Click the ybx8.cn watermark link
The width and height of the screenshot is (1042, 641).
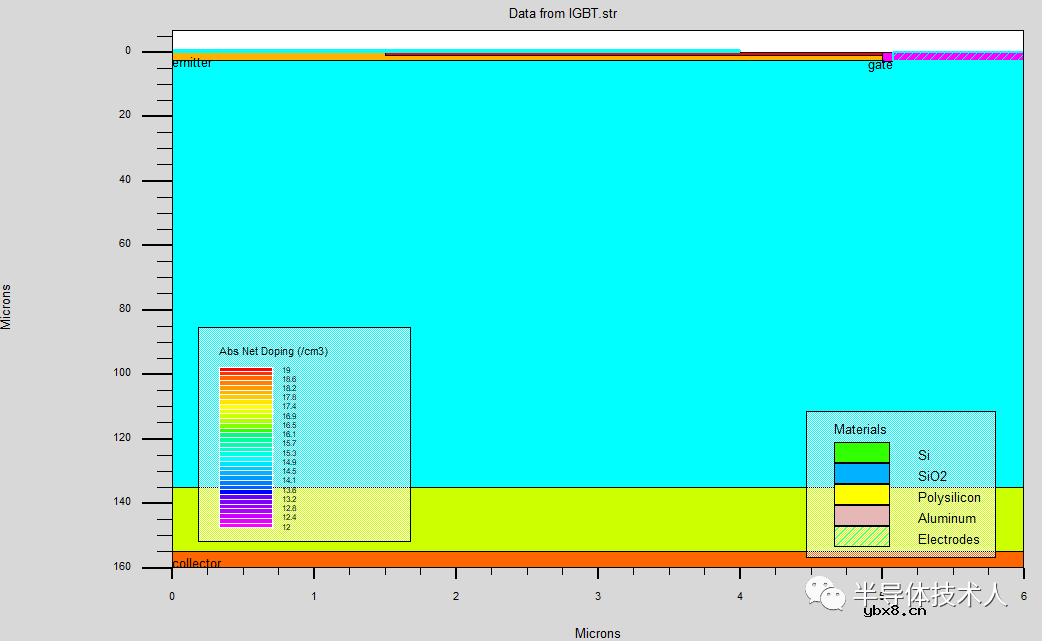(894, 611)
